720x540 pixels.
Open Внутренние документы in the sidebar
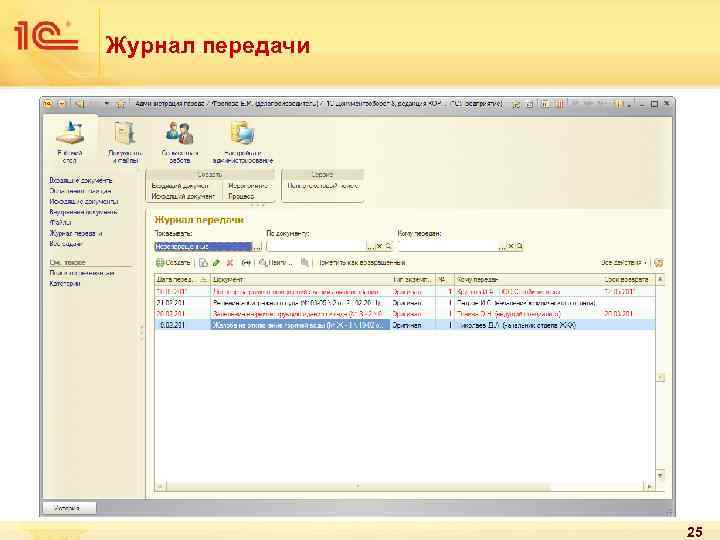pos(83,212)
